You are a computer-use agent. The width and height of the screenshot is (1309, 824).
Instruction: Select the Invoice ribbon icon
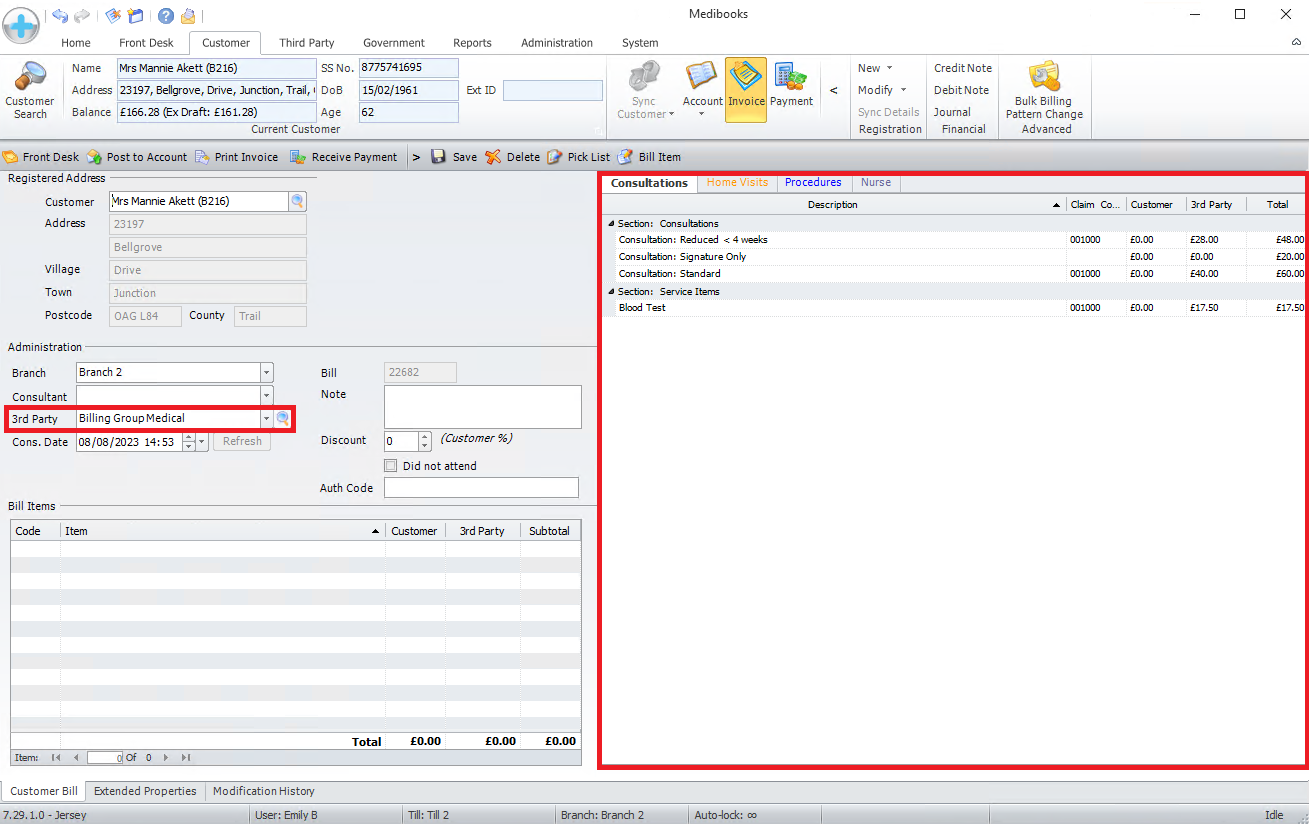tap(746, 79)
